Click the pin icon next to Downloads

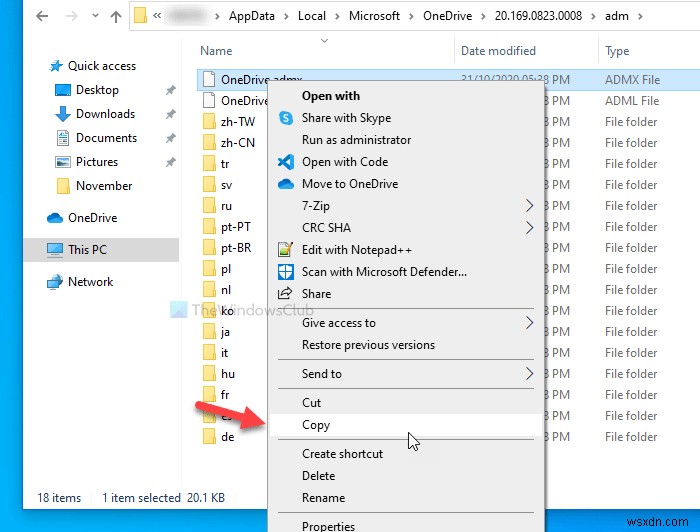[171, 114]
